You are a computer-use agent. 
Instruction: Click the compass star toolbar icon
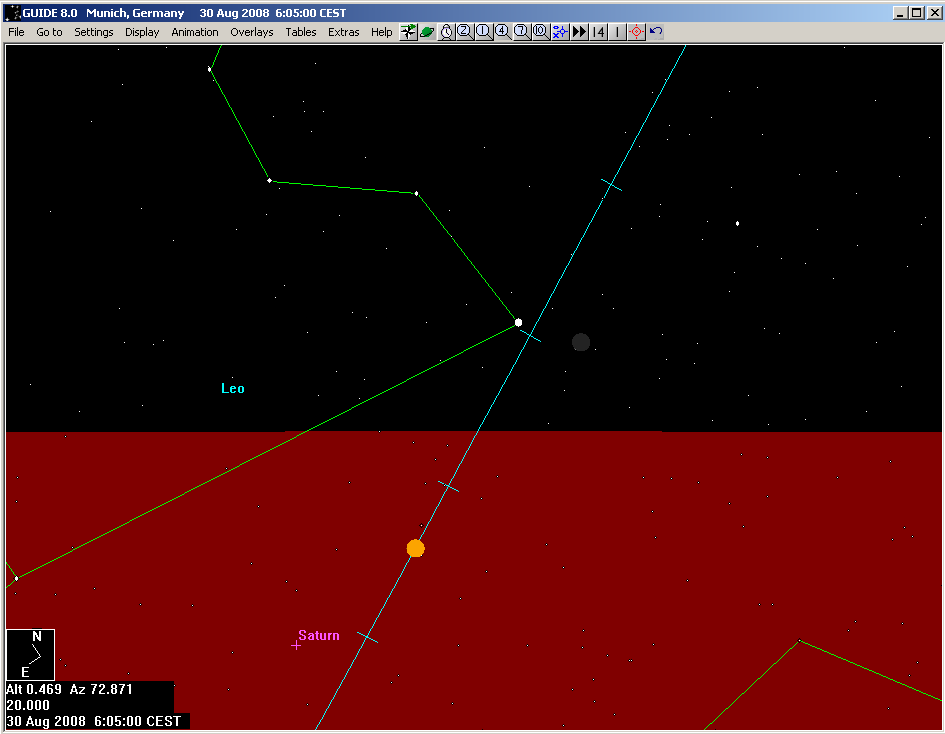[408, 32]
